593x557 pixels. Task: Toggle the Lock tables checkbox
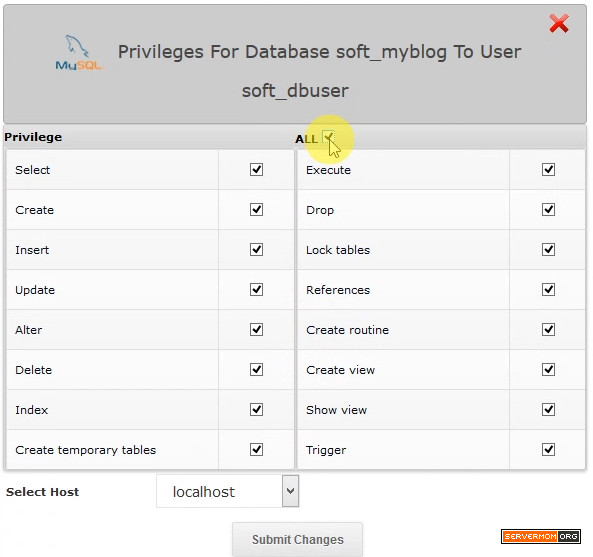tap(548, 250)
